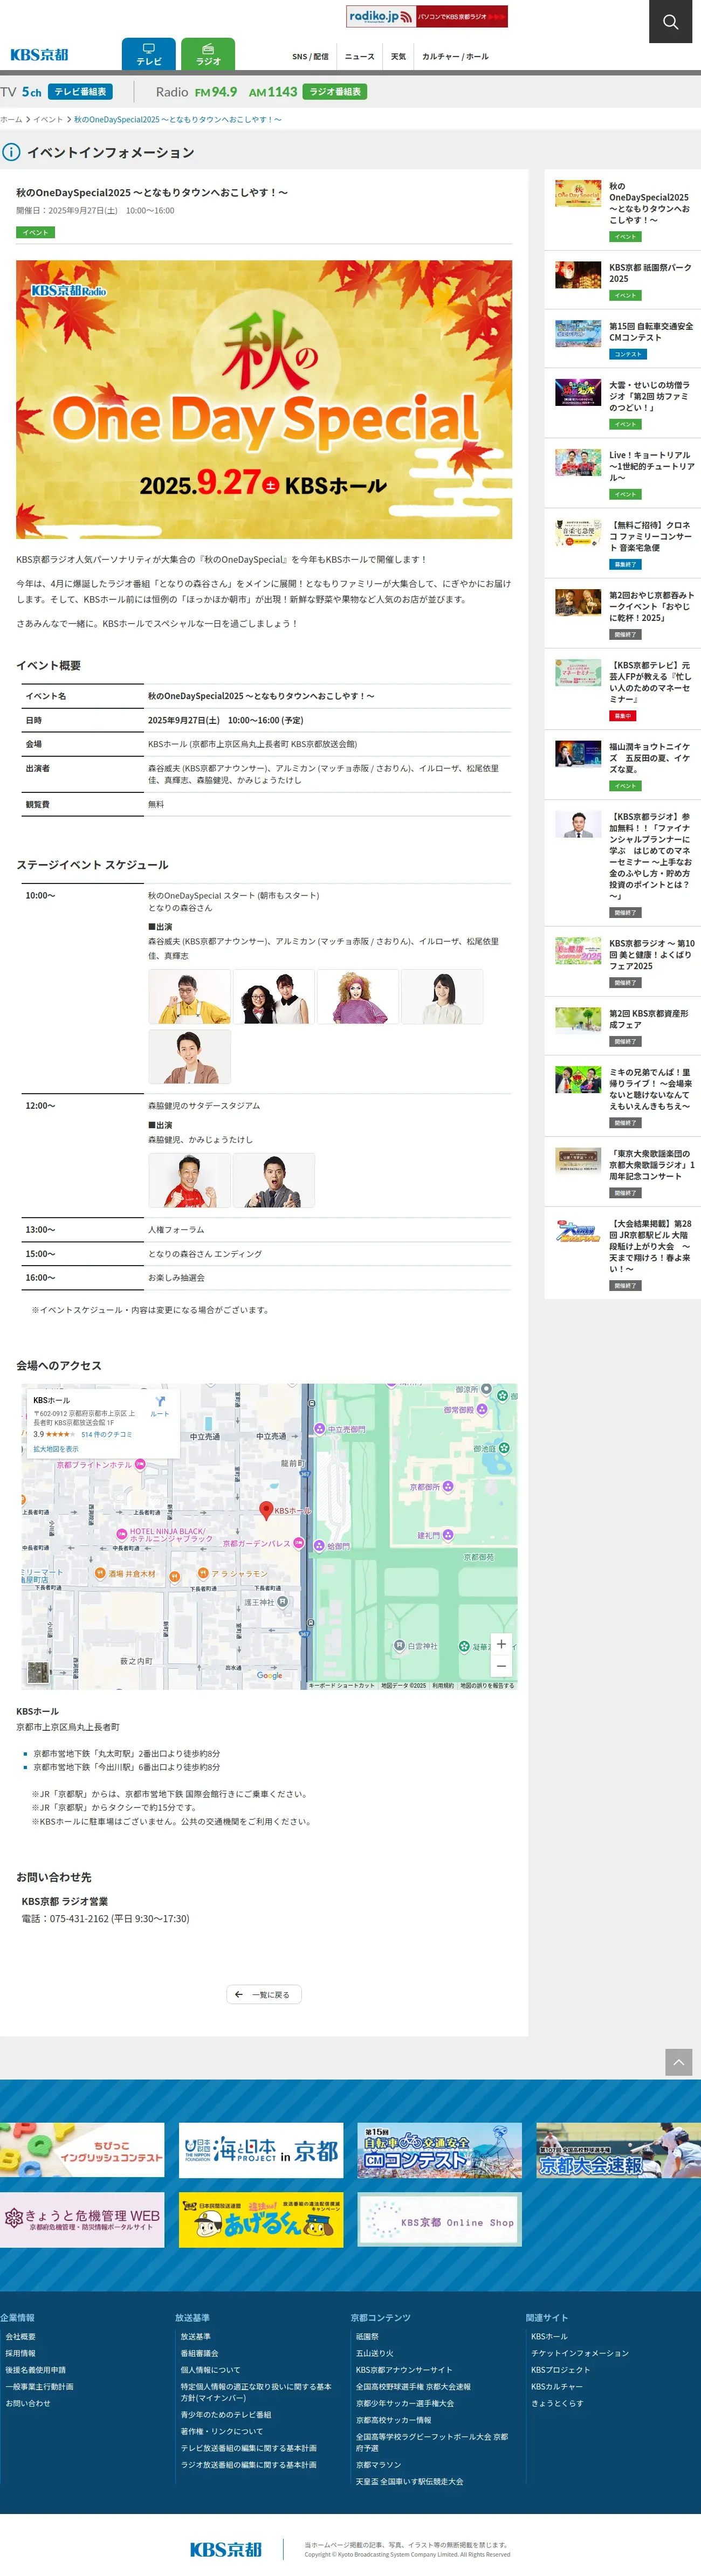Open the ちびっこイングリッシュコンテスト banner

[x=82, y=2150]
